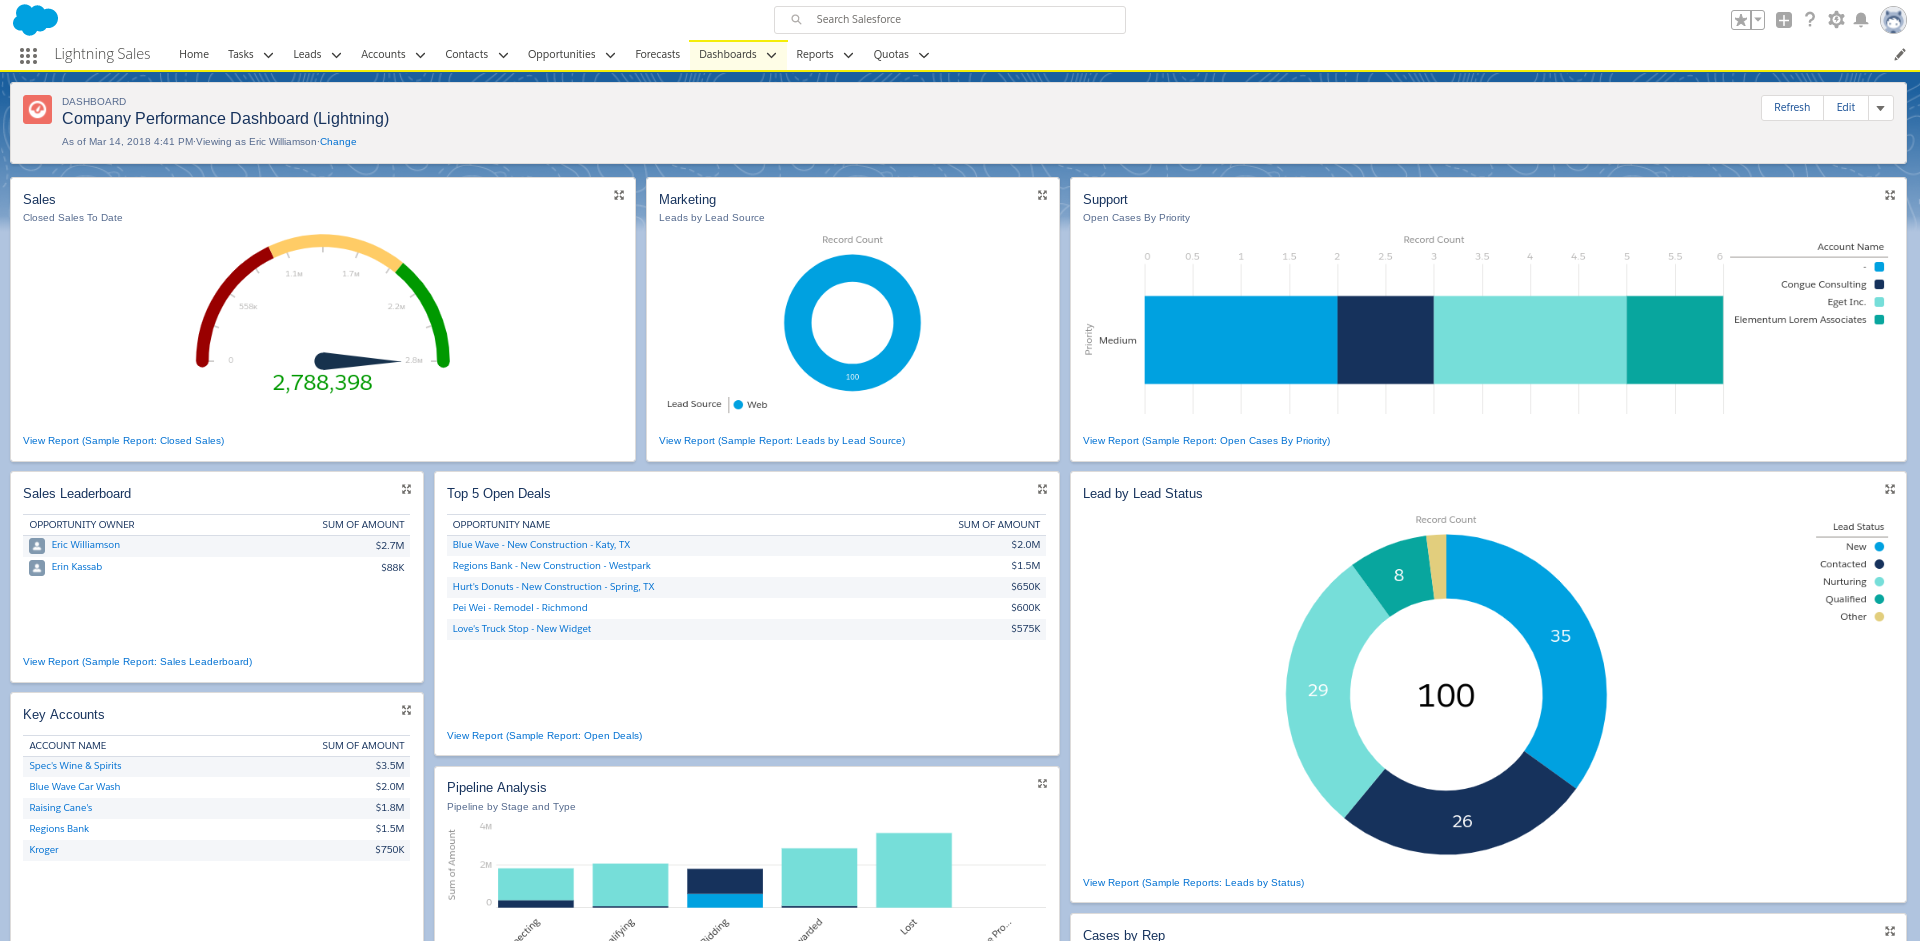The width and height of the screenshot is (1920, 941).
Task: Click the Qualified lead status legend swatch
Action: (x=1879, y=600)
